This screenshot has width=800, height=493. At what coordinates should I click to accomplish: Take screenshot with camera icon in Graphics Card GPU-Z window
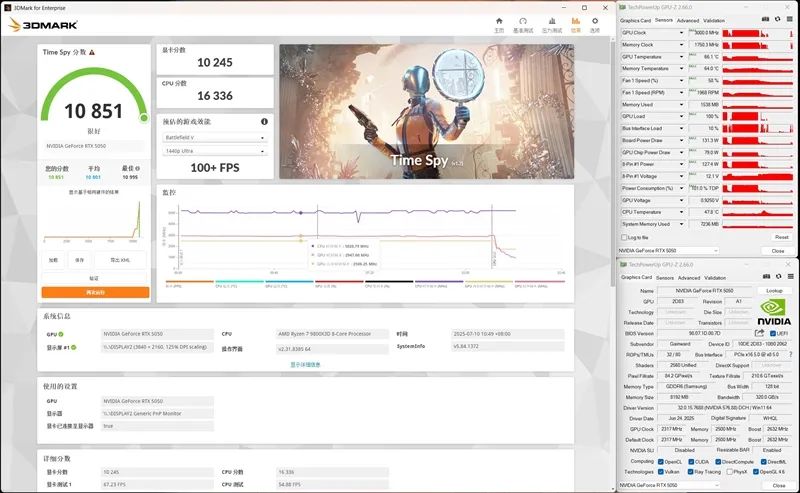point(766,276)
